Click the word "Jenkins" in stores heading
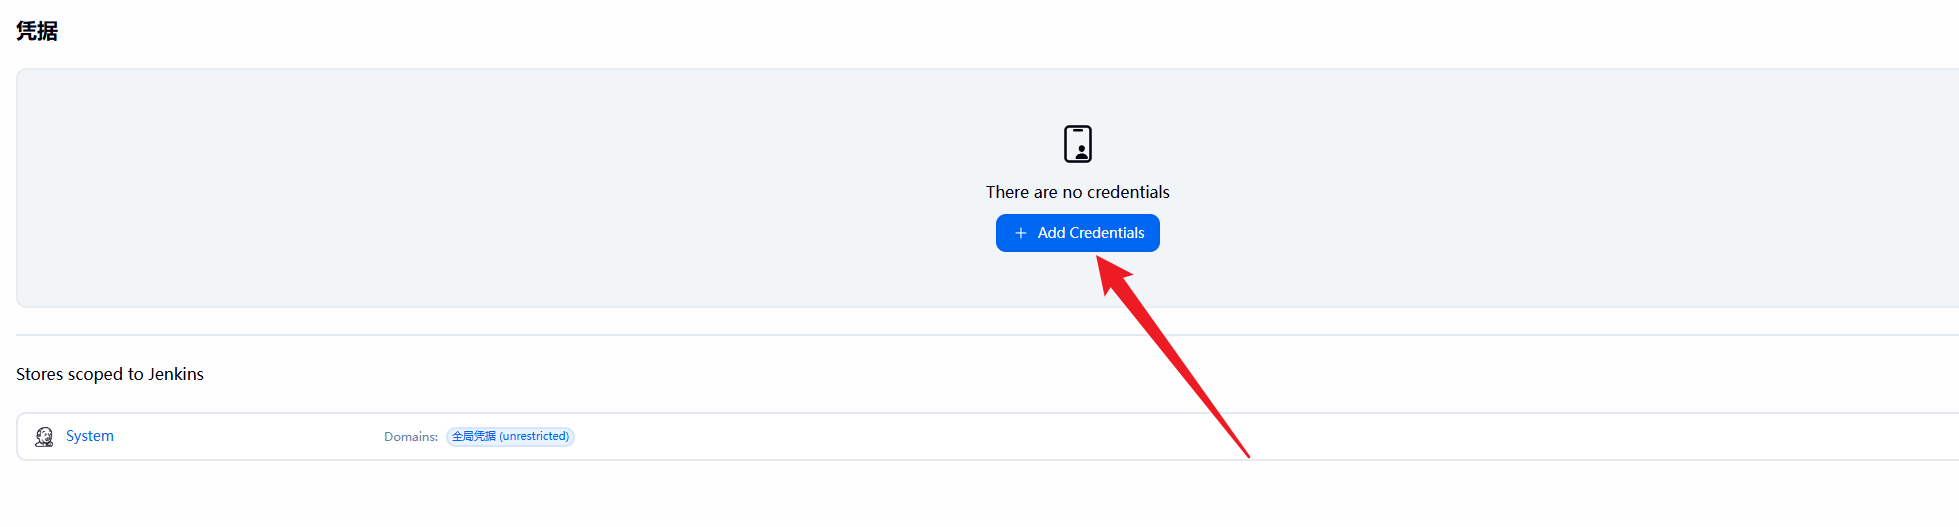 [x=176, y=374]
